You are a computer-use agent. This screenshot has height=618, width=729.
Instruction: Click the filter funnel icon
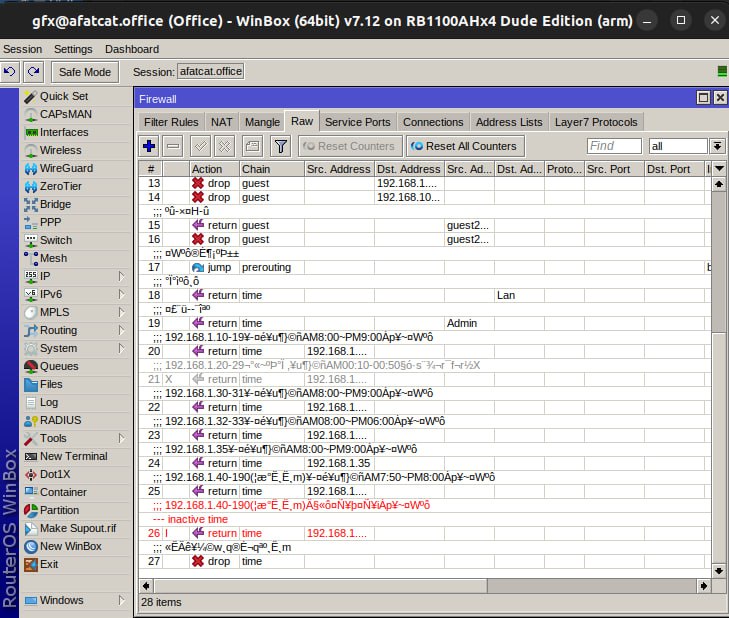coord(281,147)
